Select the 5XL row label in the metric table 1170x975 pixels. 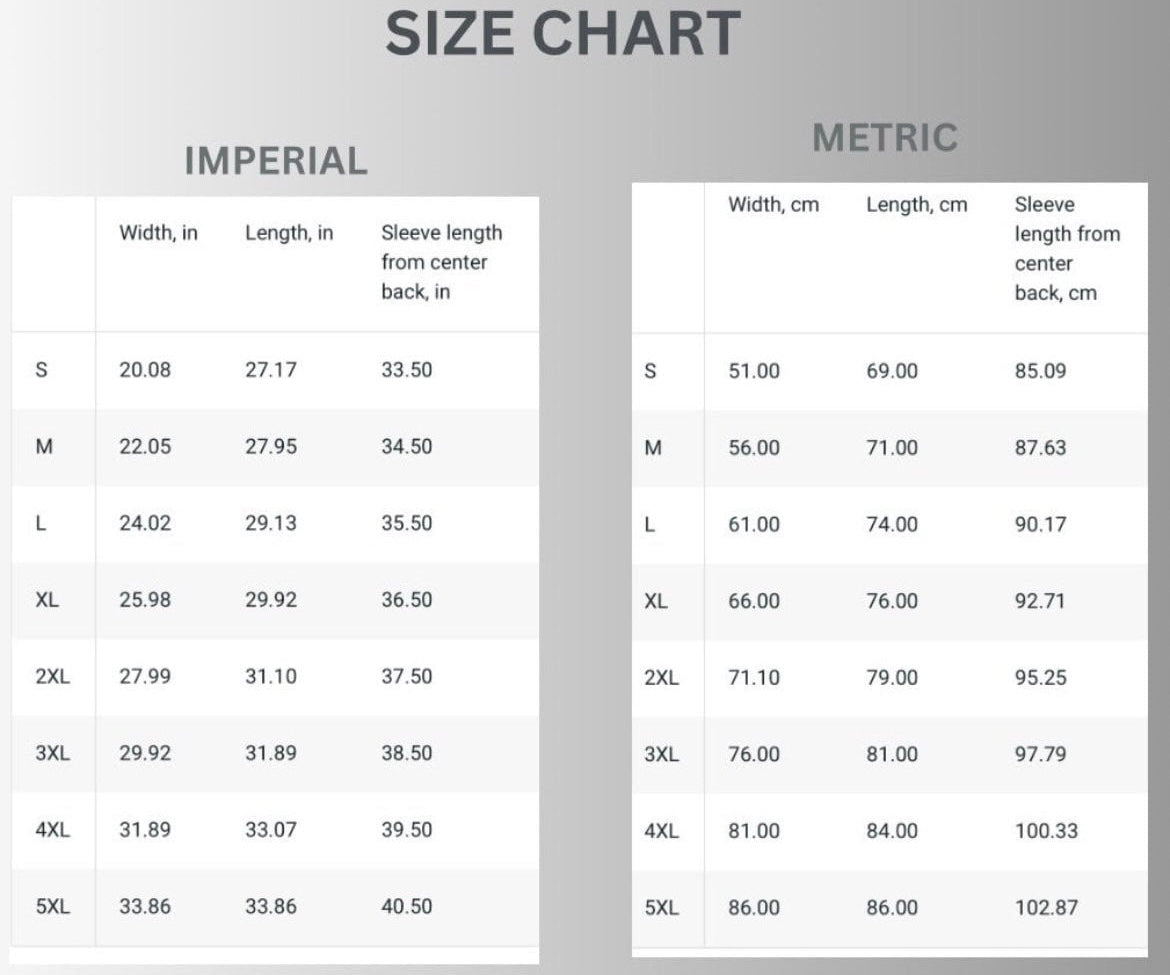pyautogui.click(x=660, y=908)
